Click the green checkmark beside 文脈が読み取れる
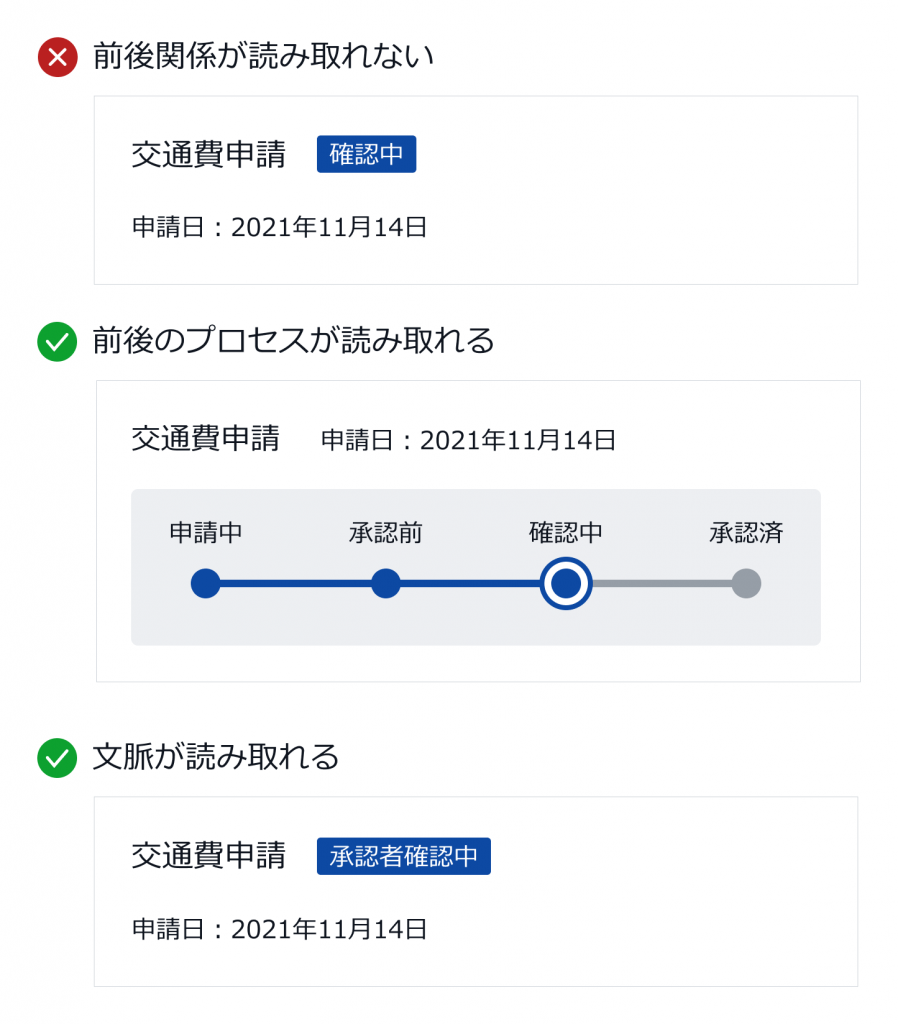Viewport: 898px width, 1024px height. click(57, 758)
